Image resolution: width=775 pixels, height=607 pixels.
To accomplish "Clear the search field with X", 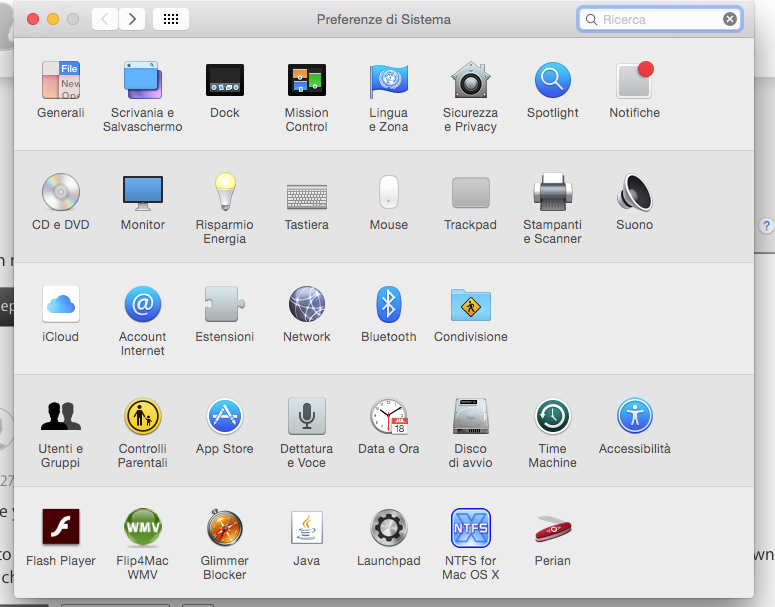I will [730, 19].
